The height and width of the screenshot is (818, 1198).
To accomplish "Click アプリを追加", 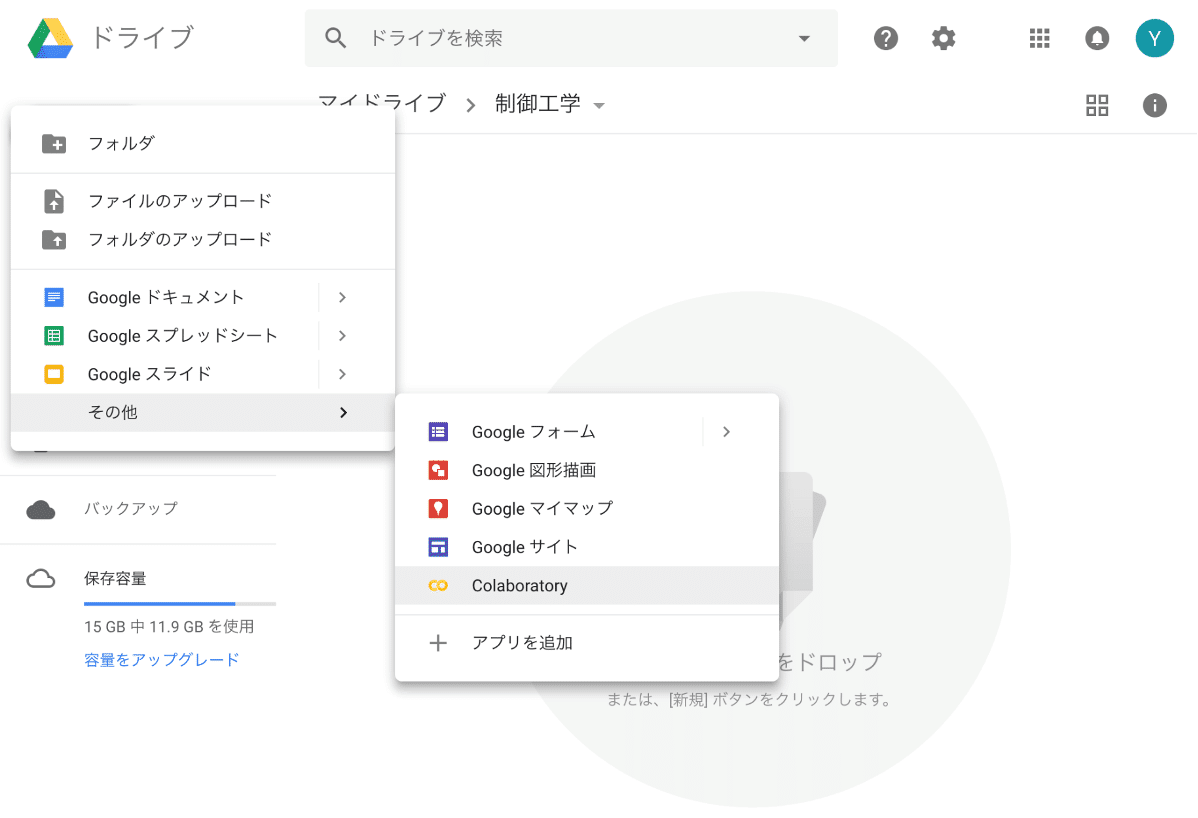I will [521, 643].
